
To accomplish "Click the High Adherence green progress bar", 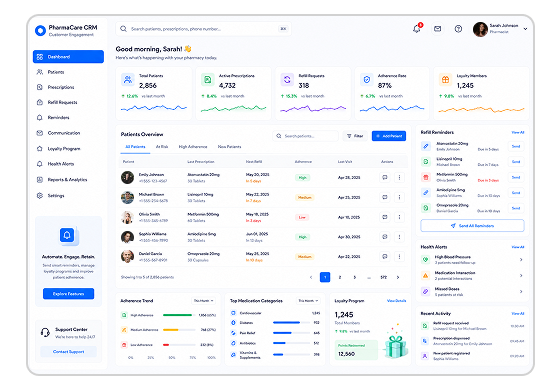I will [x=177, y=315].
